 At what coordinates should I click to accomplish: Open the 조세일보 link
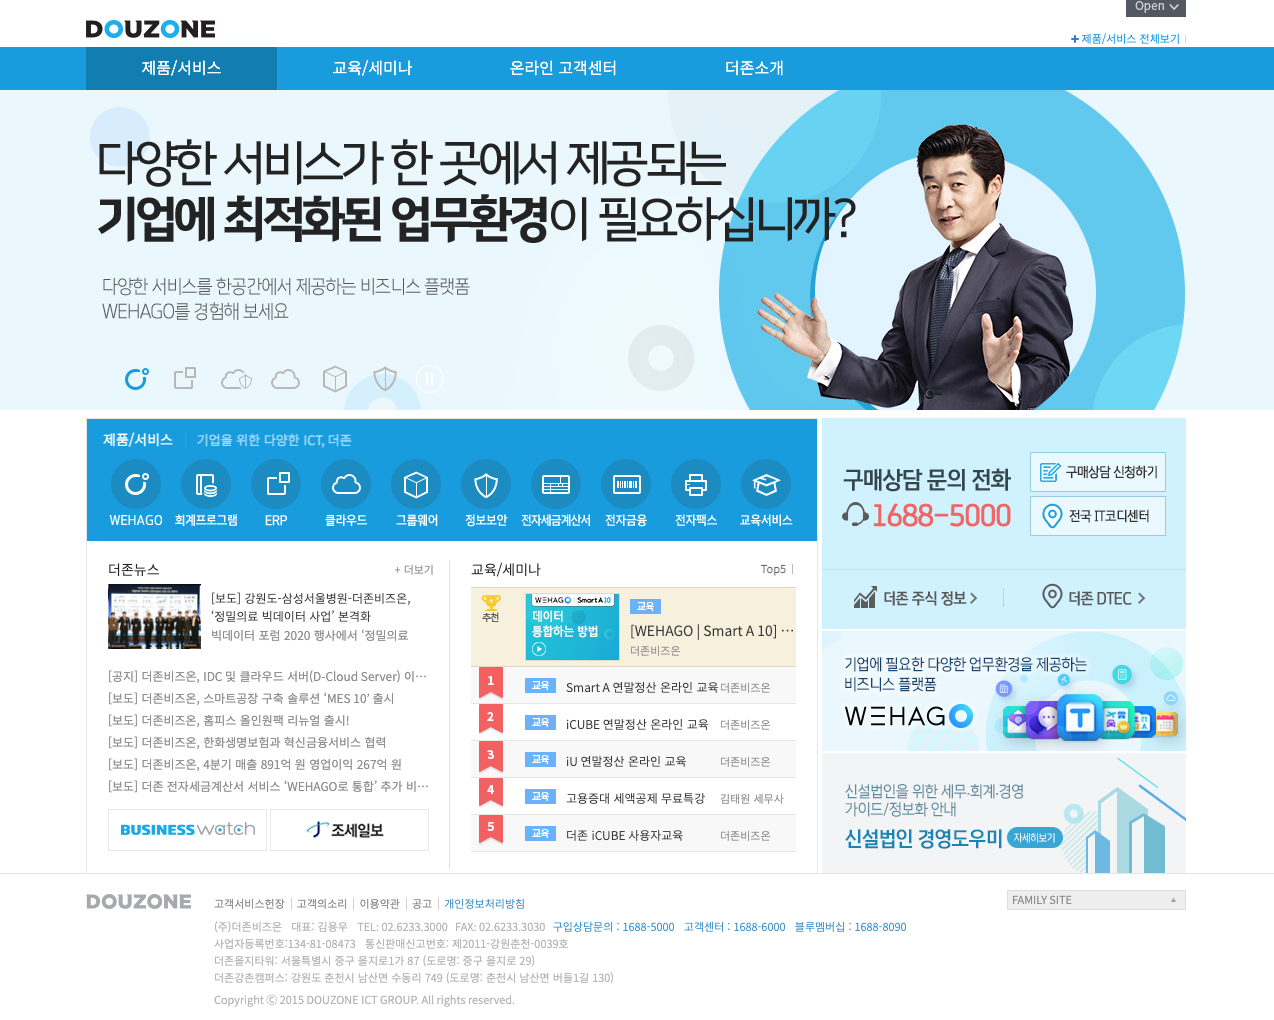click(x=349, y=830)
